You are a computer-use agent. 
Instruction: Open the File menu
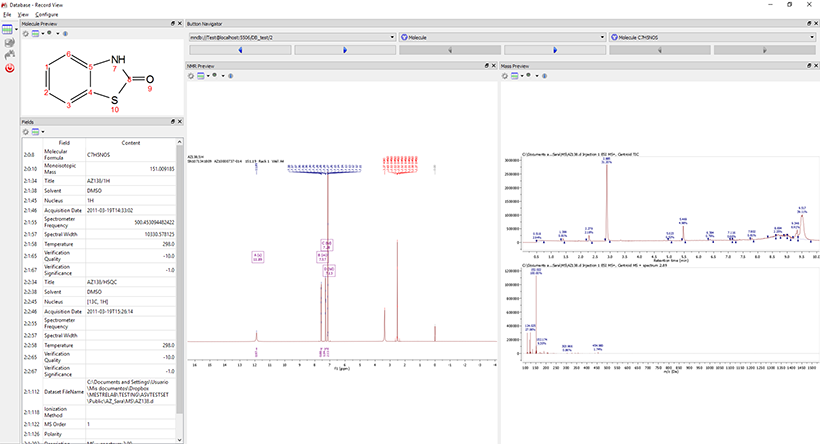[7, 15]
